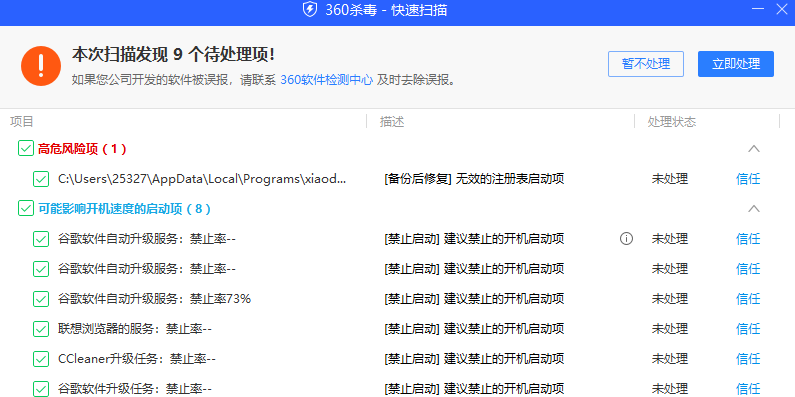This screenshot has width=795, height=397.
Task: Click the 360 shield logo in title bar
Action: 310,10
